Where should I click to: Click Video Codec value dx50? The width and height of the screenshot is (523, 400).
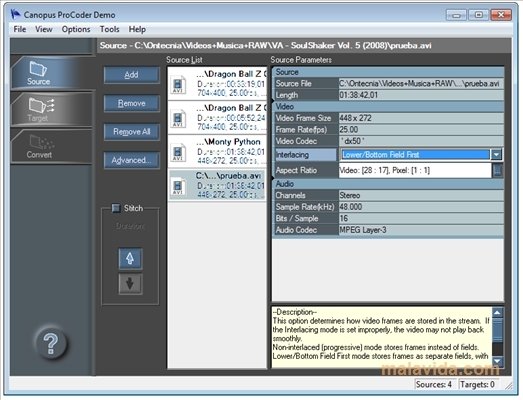pyautogui.click(x=421, y=141)
